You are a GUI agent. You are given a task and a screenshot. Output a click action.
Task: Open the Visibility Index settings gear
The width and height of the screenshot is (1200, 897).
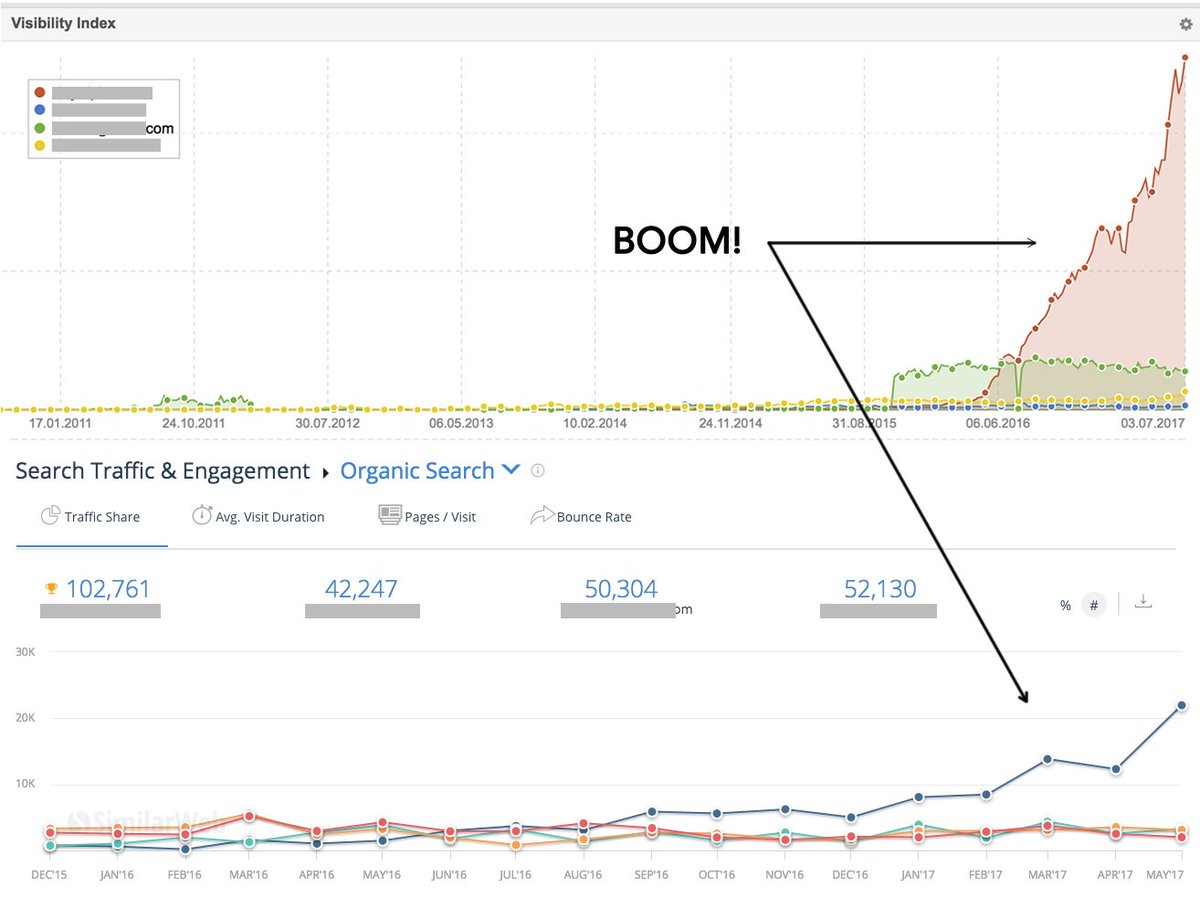1186,24
